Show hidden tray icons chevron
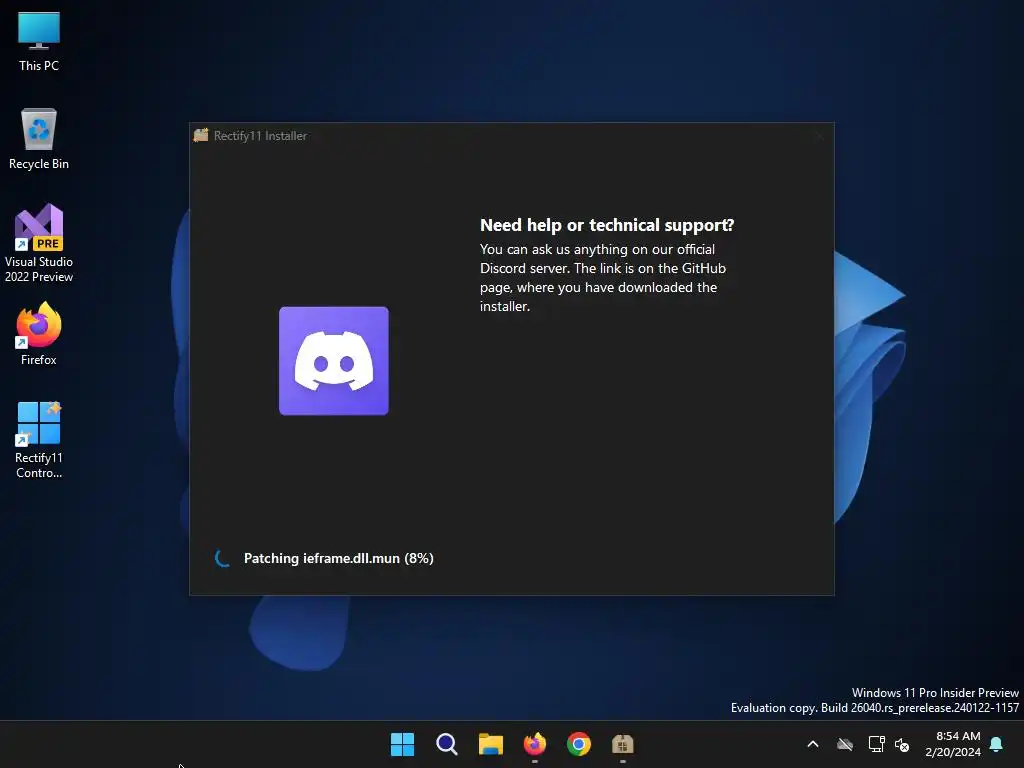 [813, 744]
